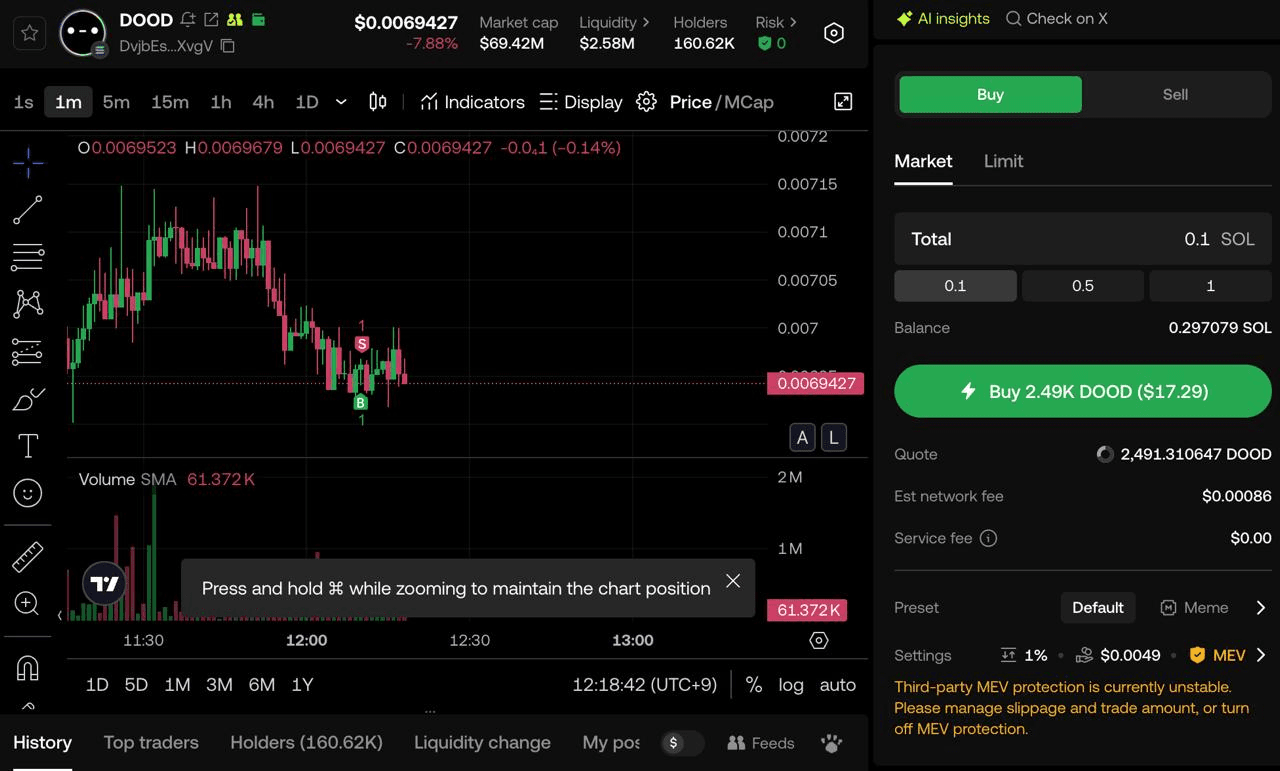Select the crosshair cursor tool
This screenshot has height=771, width=1280.
coord(28,162)
